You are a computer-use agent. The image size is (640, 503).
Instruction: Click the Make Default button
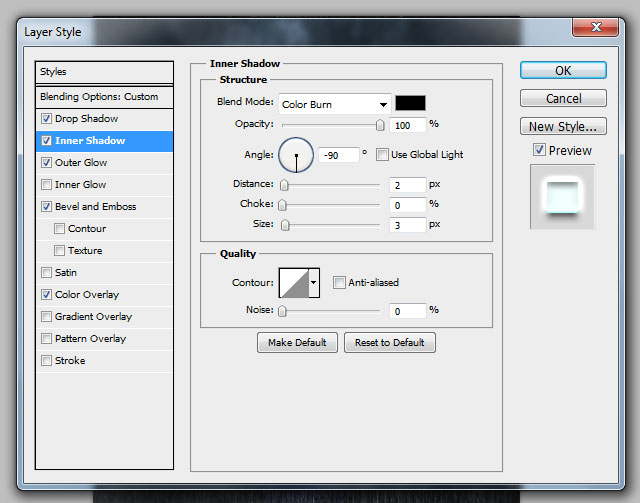coord(297,343)
